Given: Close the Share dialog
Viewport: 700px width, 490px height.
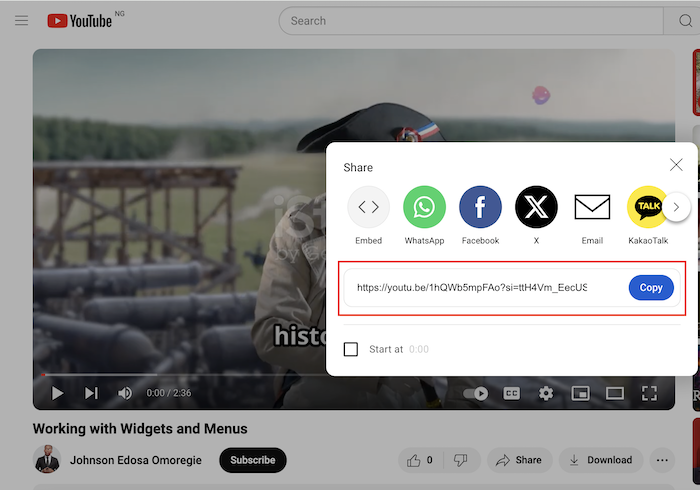Looking at the screenshot, I should click(676, 165).
